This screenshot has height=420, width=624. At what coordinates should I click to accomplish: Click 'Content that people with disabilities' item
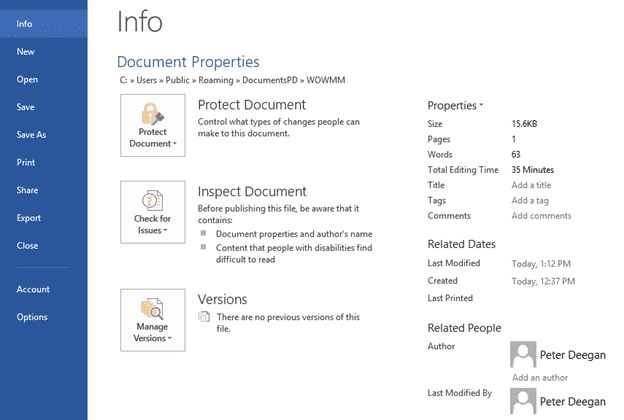pos(294,254)
